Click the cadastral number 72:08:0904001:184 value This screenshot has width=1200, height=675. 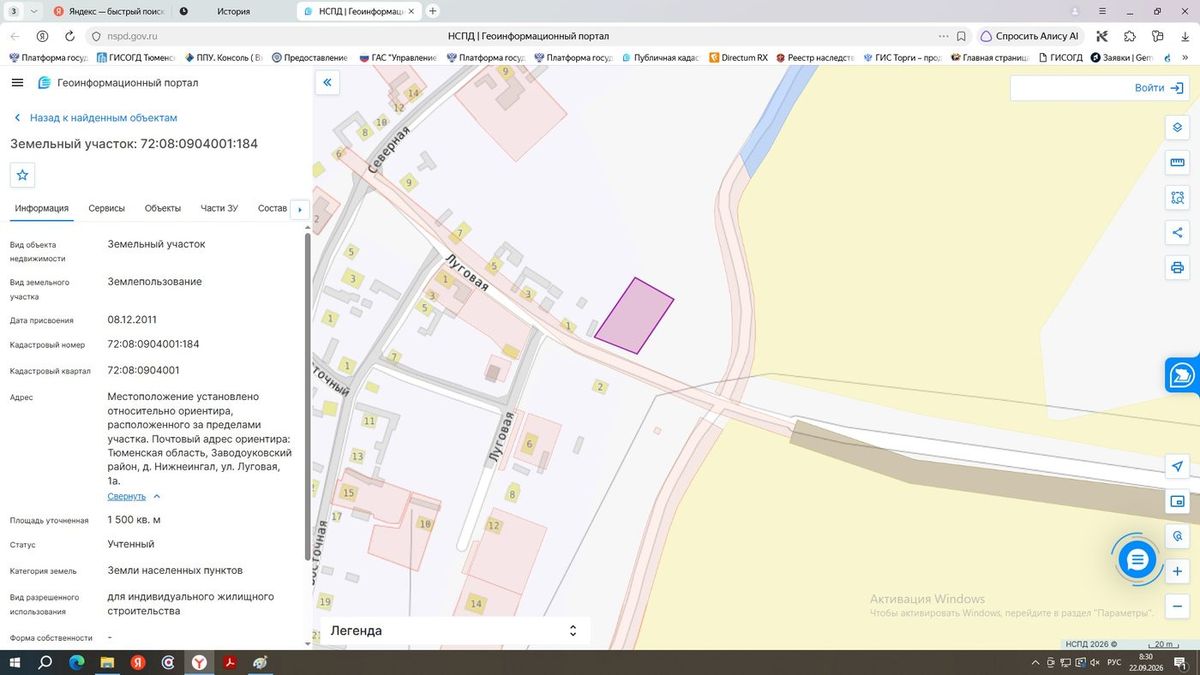[153, 344]
